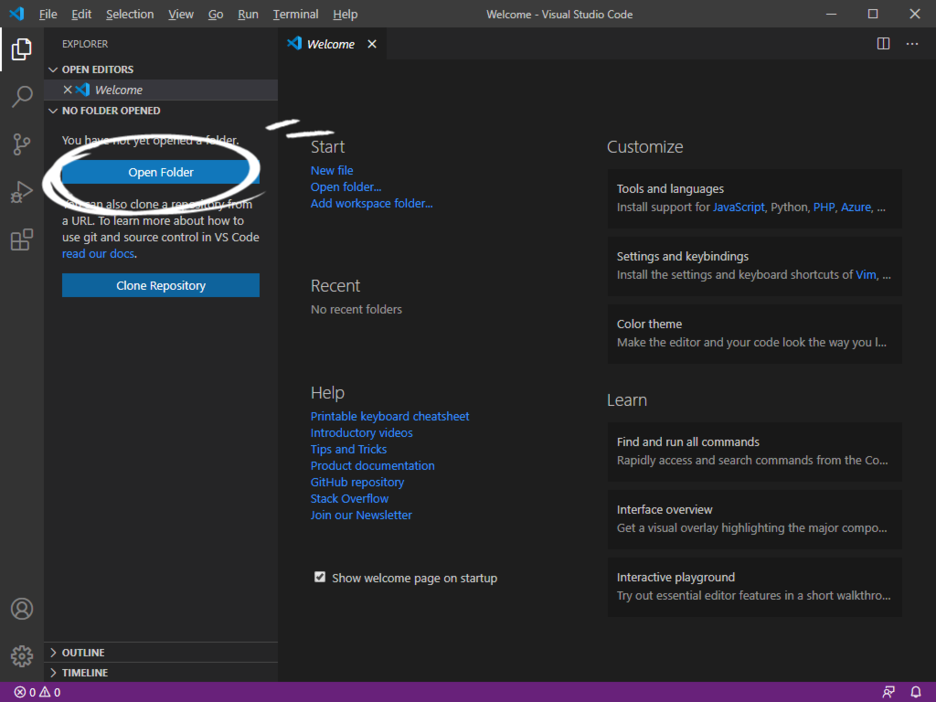
Task: Open the Help menu
Action: [345, 14]
